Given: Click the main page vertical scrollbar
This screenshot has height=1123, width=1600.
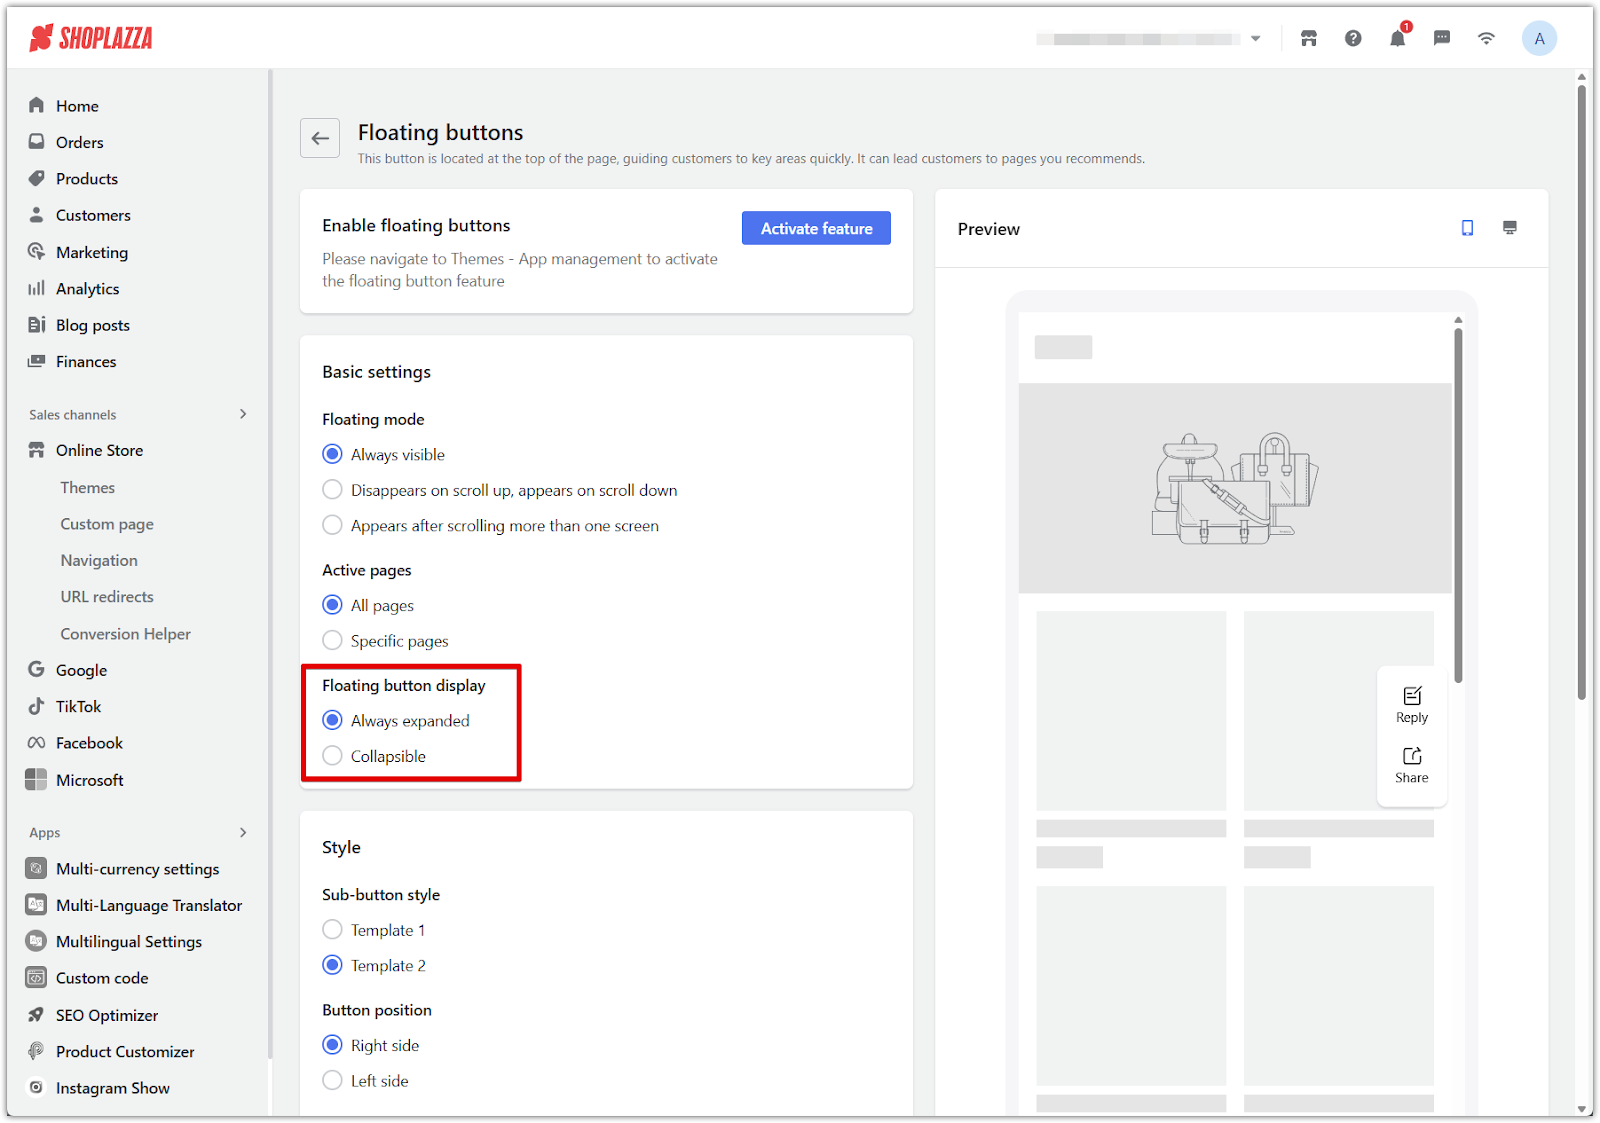Looking at the screenshot, I should click(1581, 390).
